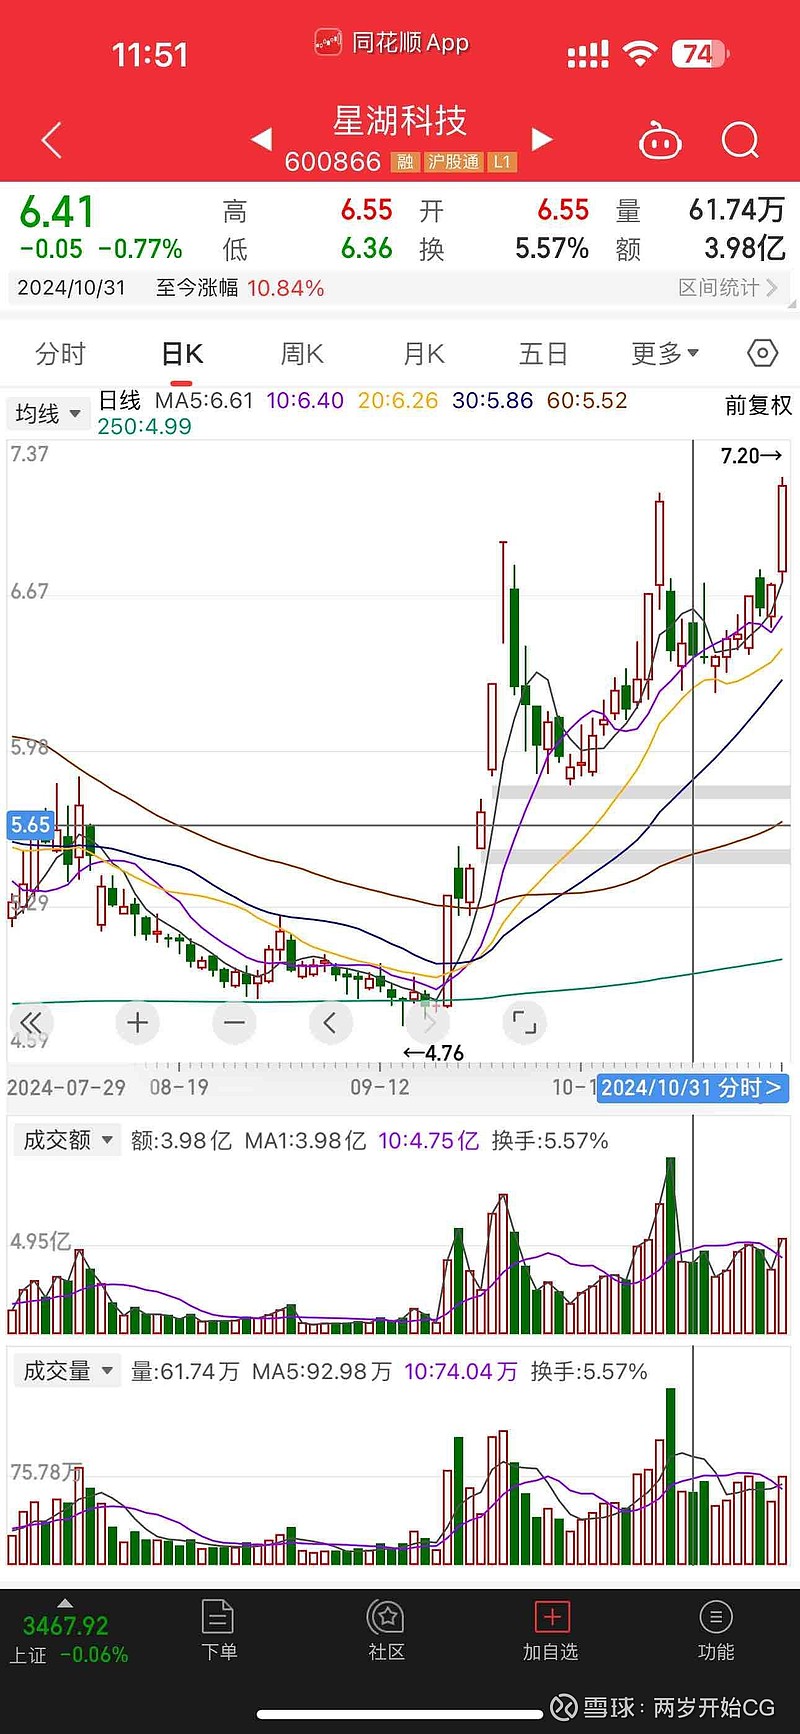Move chart cursor left with chevron
This screenshot has width=800, height=1734.
330,1022
